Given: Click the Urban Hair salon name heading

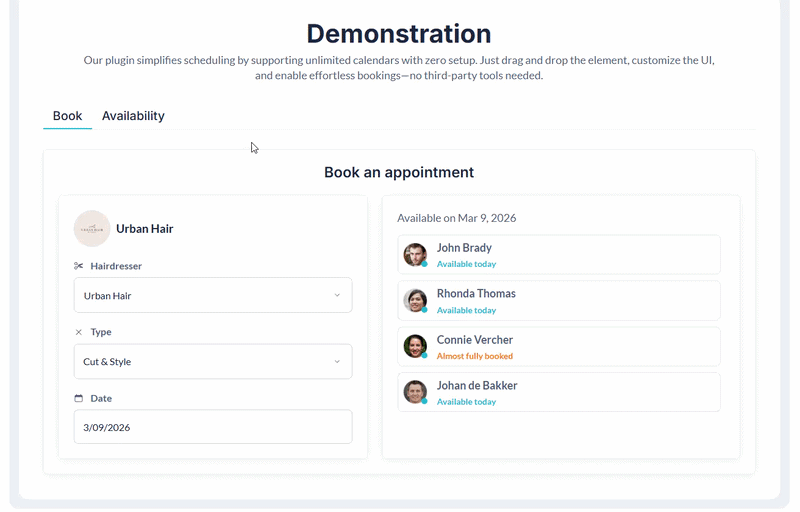Looking at the screenshot, I should pyautogui.click(x=145, y=229).
